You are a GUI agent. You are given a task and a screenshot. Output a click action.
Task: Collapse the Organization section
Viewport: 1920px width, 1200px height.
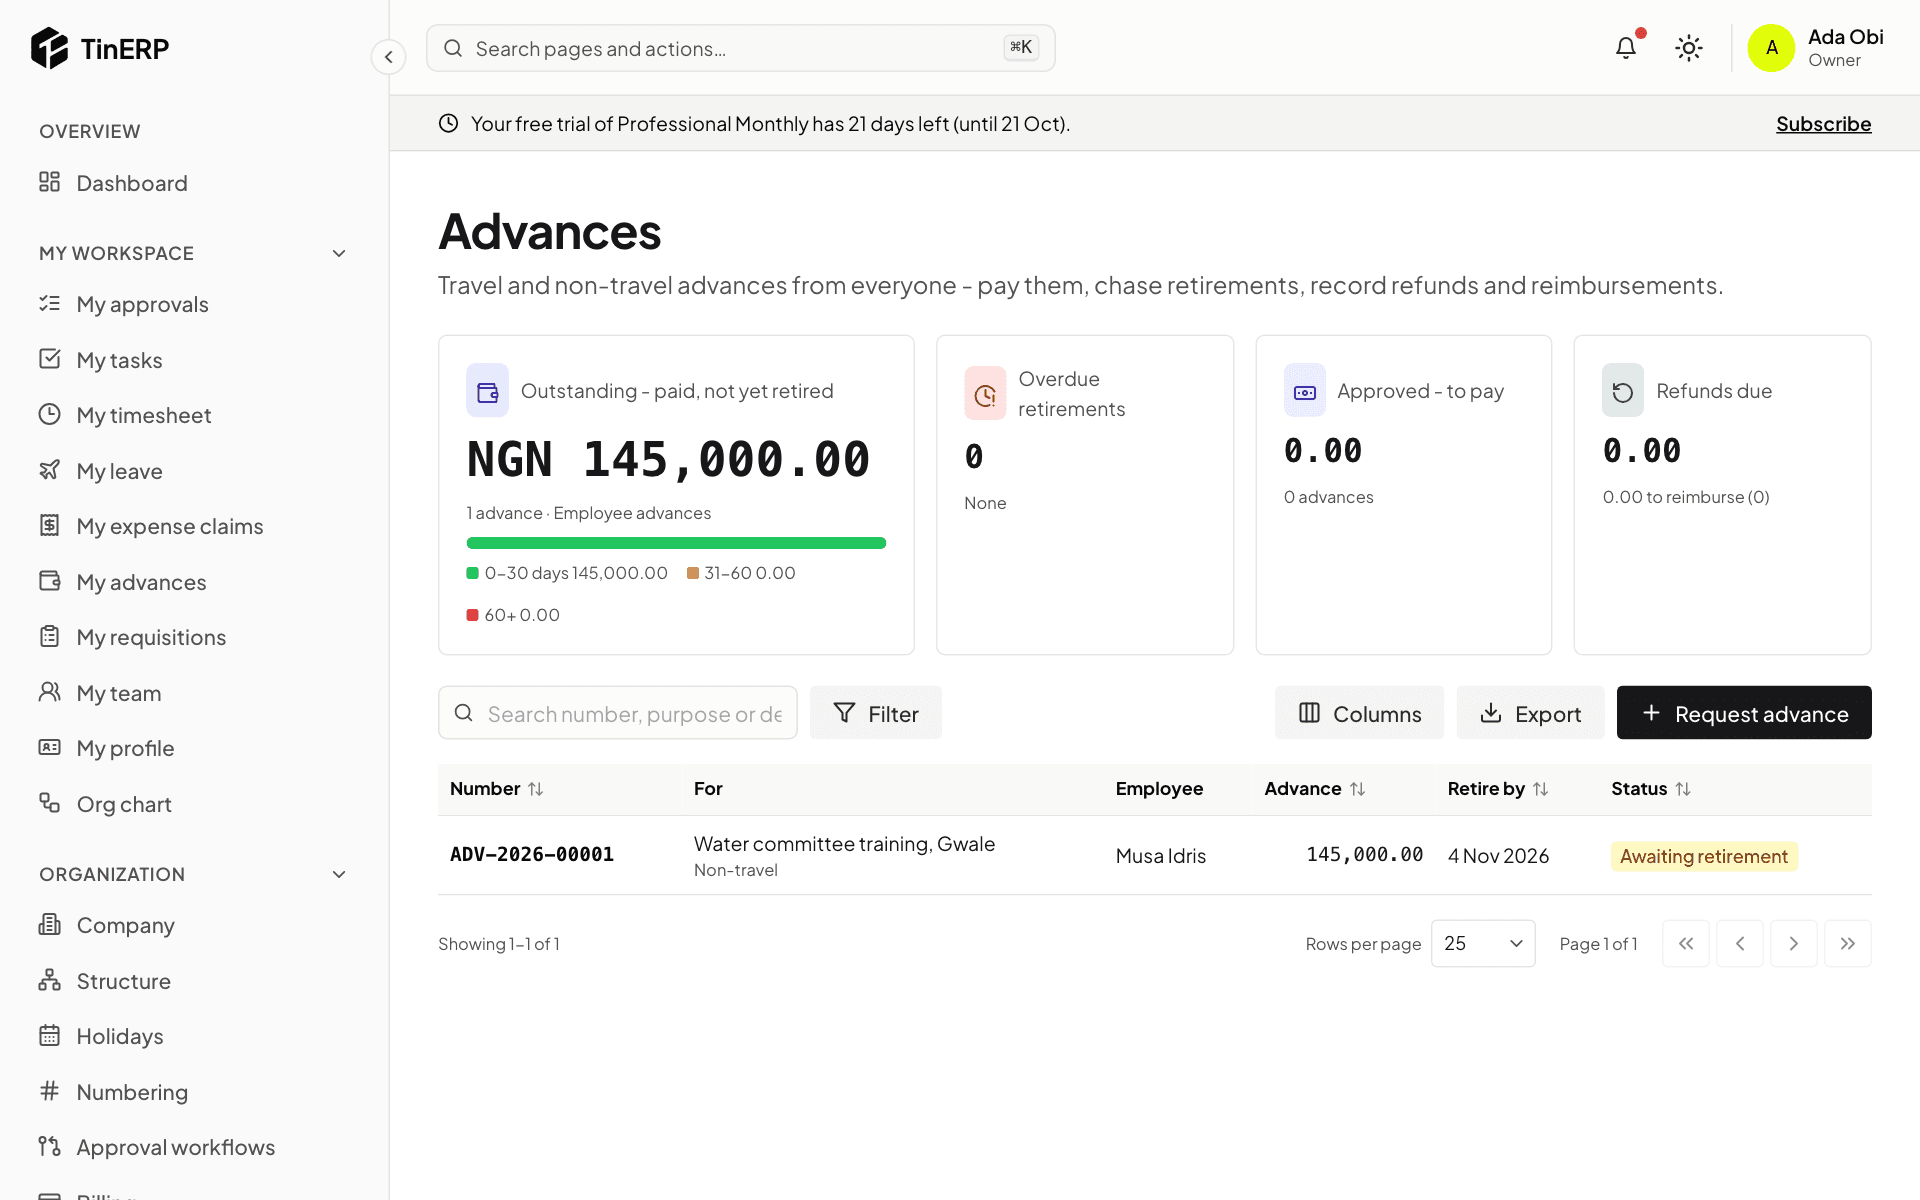[339, 875]
